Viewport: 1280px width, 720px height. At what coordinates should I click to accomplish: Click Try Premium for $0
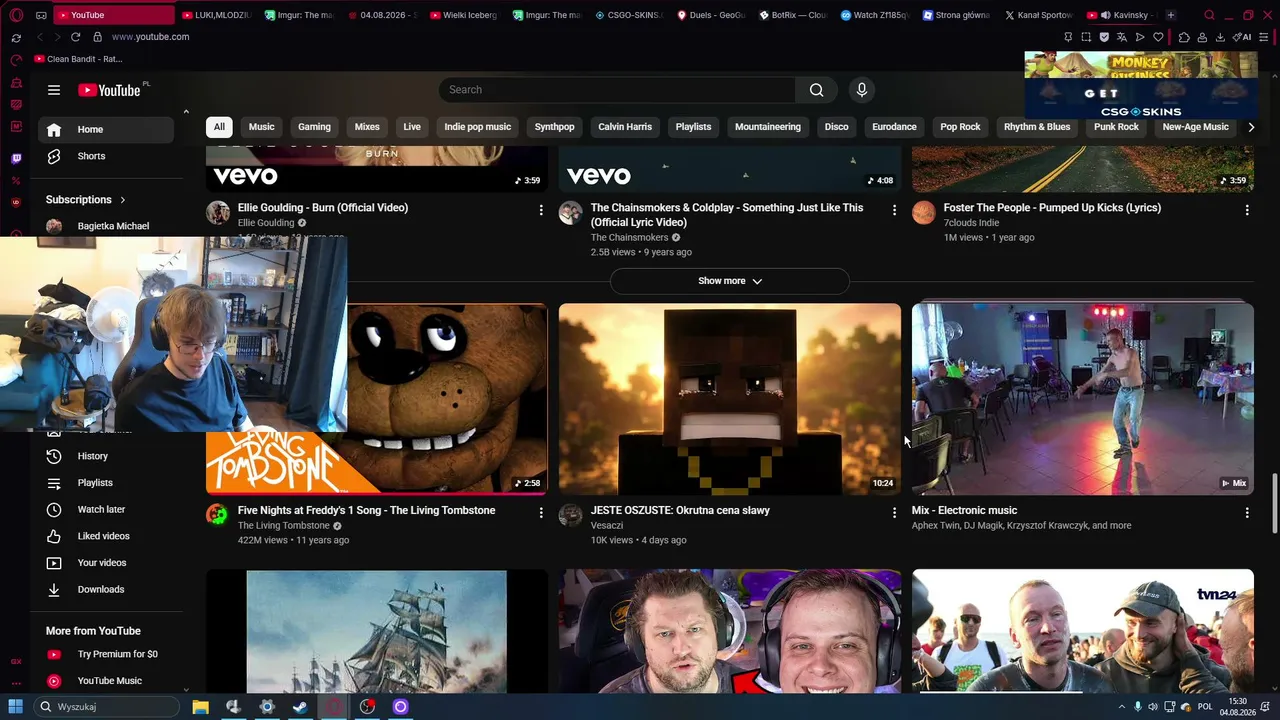point(107,654)
